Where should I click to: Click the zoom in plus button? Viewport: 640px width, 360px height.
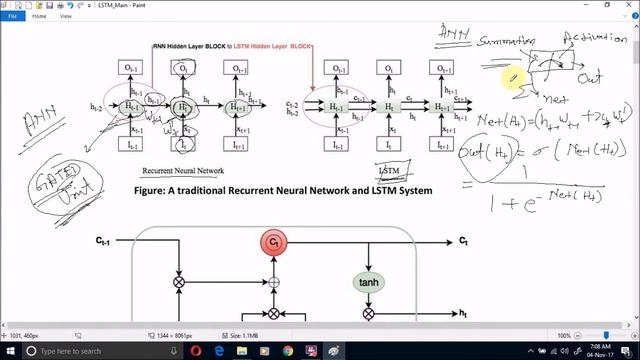pyautogui.click(x=635, y=336)
